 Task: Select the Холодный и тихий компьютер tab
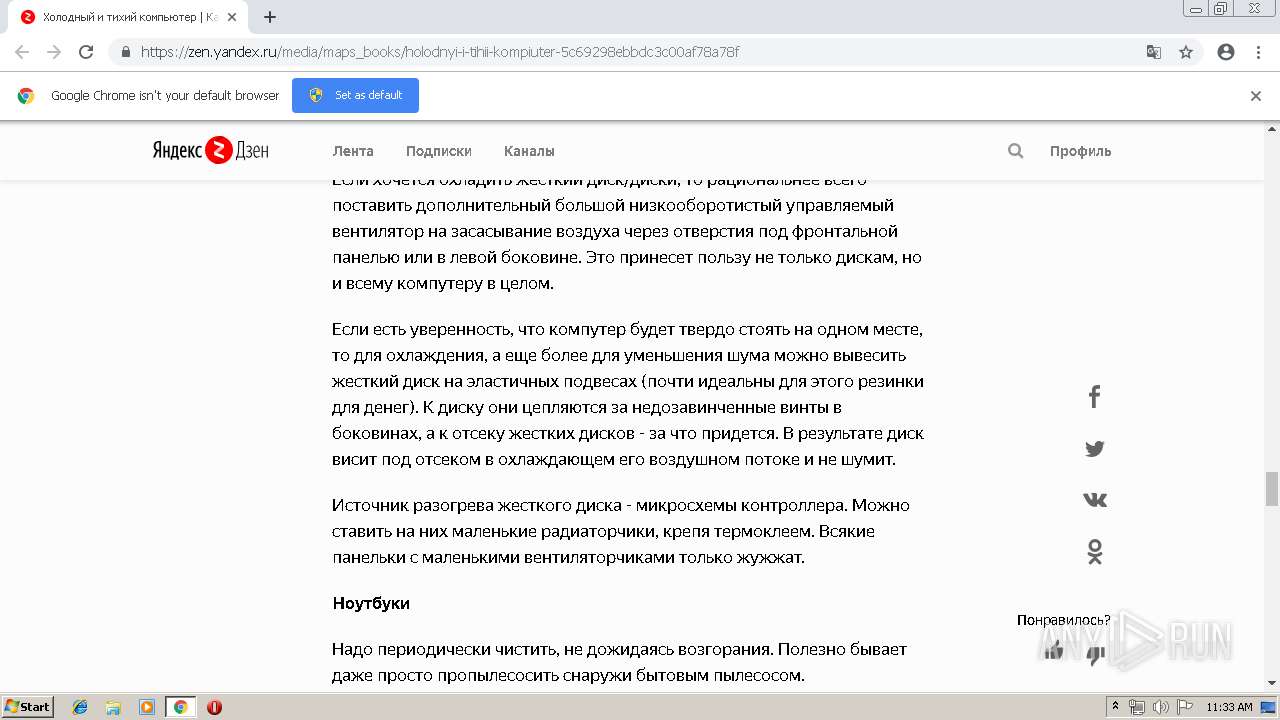point(128,17)
